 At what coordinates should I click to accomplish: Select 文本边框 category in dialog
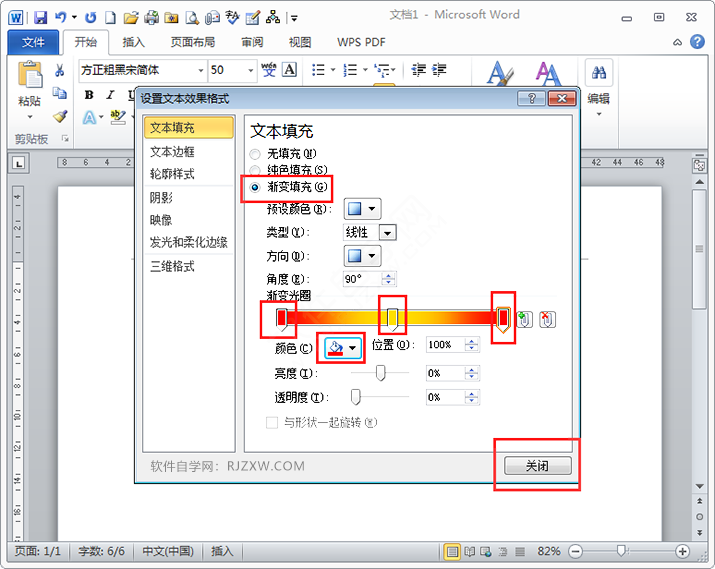pos(189,151)
